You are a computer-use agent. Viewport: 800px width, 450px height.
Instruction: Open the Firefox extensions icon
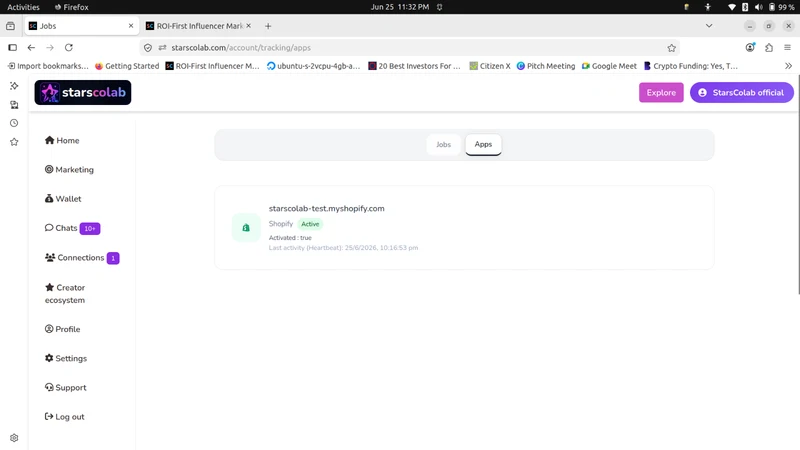[x=769, y=47]
